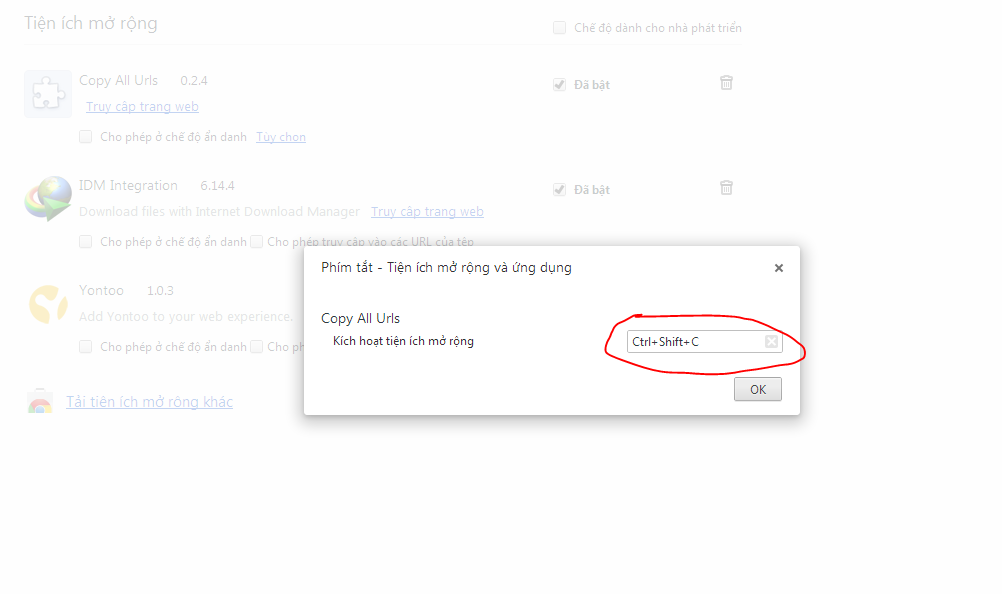Click the Add Yontoo to your web experience text
Screen dimensions: 1002x594
185,317
